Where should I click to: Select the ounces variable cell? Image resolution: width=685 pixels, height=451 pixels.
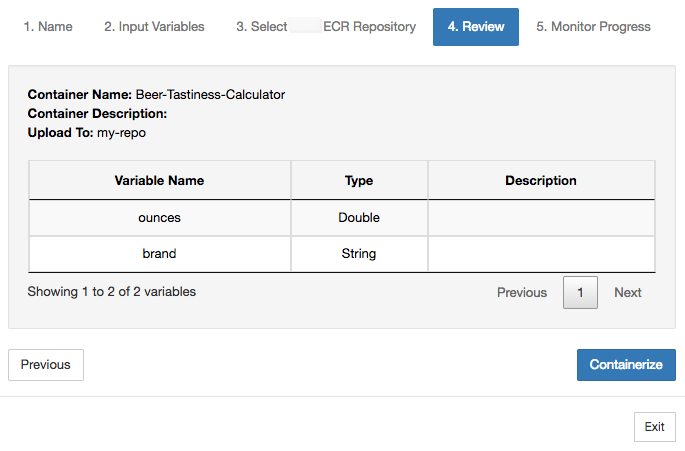point(159,217)
